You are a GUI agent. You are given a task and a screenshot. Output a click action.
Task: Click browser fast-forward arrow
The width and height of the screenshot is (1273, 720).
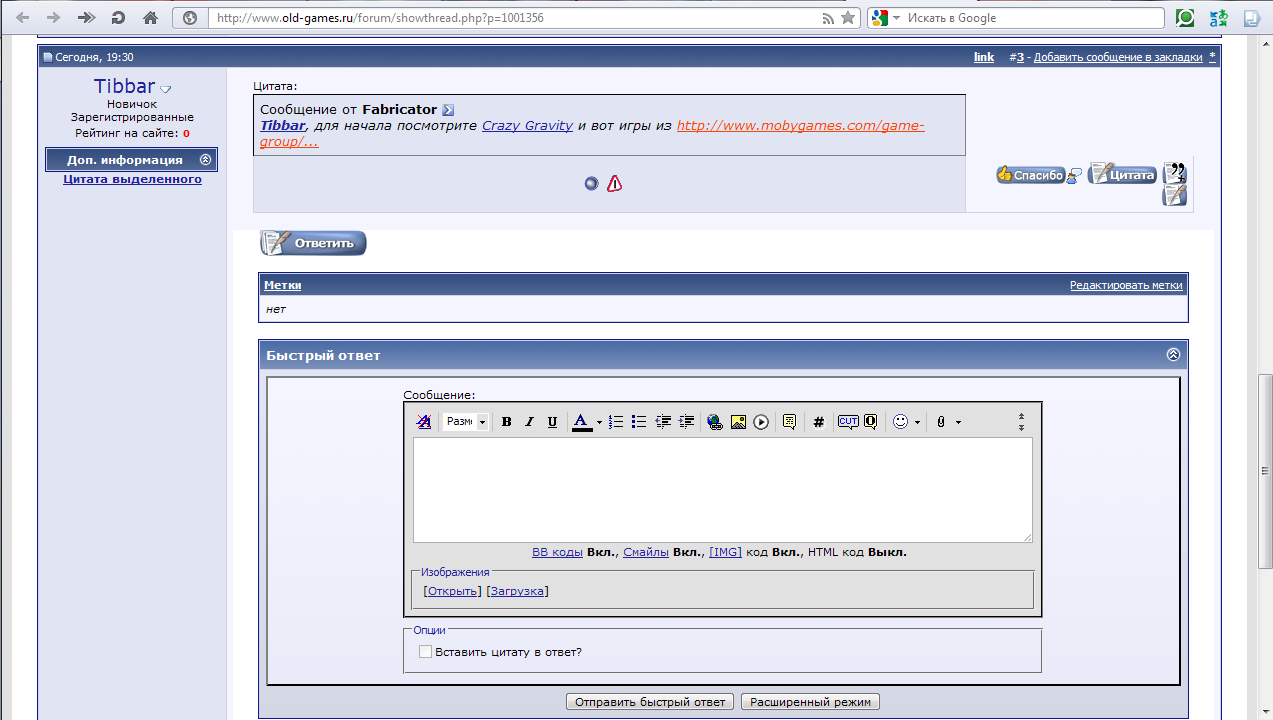coord(86,18)
